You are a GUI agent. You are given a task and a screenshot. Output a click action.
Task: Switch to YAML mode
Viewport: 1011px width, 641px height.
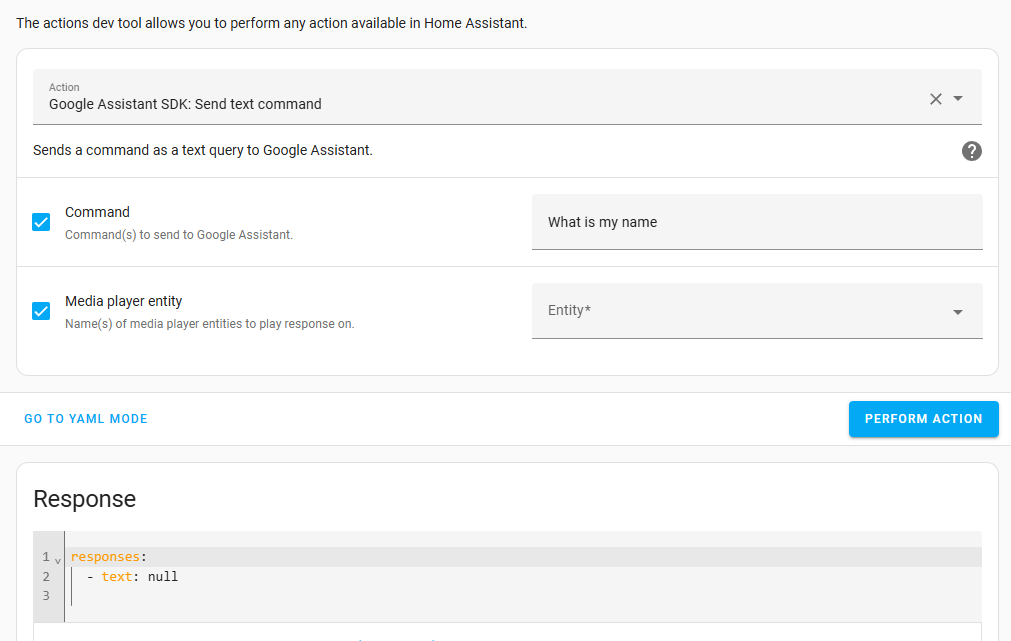[85, 419]
